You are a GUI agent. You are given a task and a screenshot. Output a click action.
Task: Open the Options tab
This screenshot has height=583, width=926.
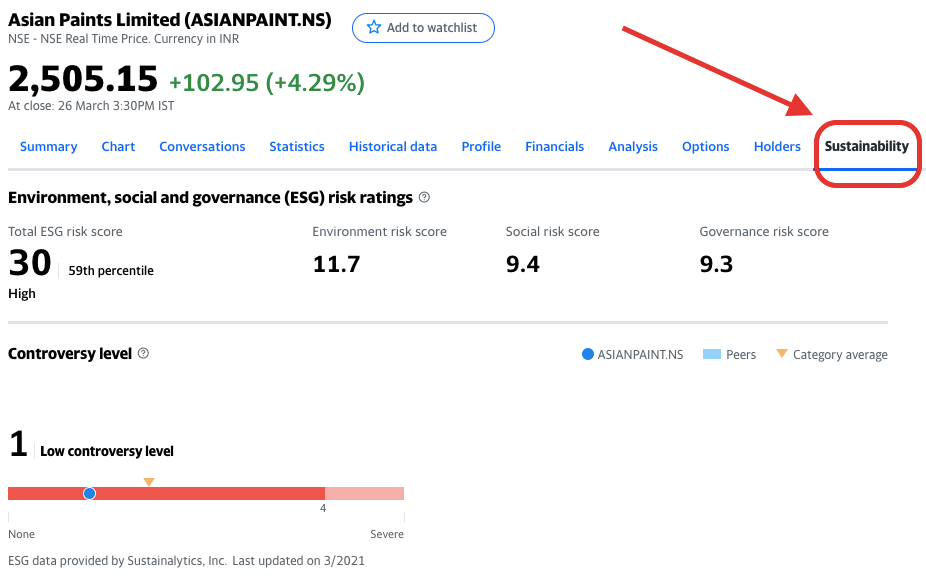click(705, 147)
